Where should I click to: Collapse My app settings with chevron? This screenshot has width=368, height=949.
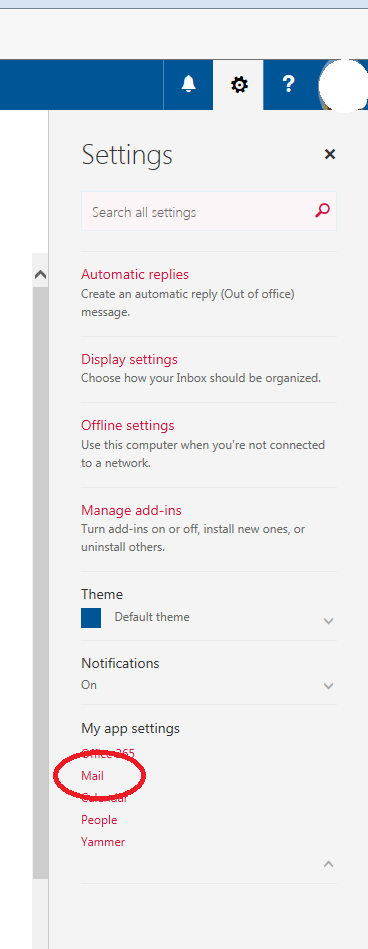(x=329, y=864)
